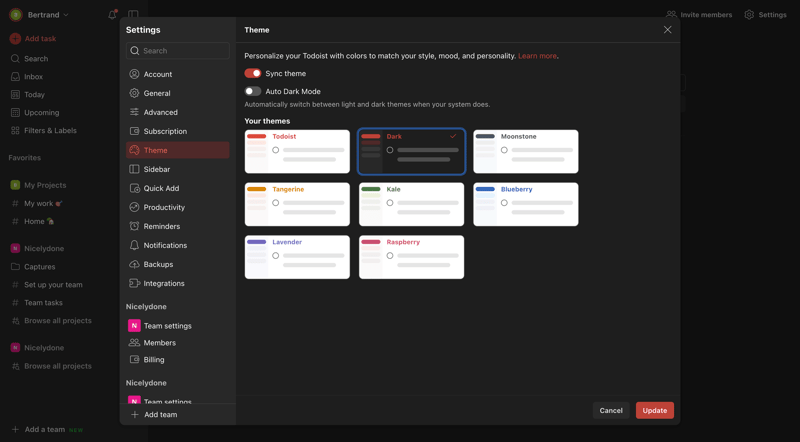Follow the Learn more link
Image resolution: width=800 pixels, height=442 pixels.
(x=537, y=56)
